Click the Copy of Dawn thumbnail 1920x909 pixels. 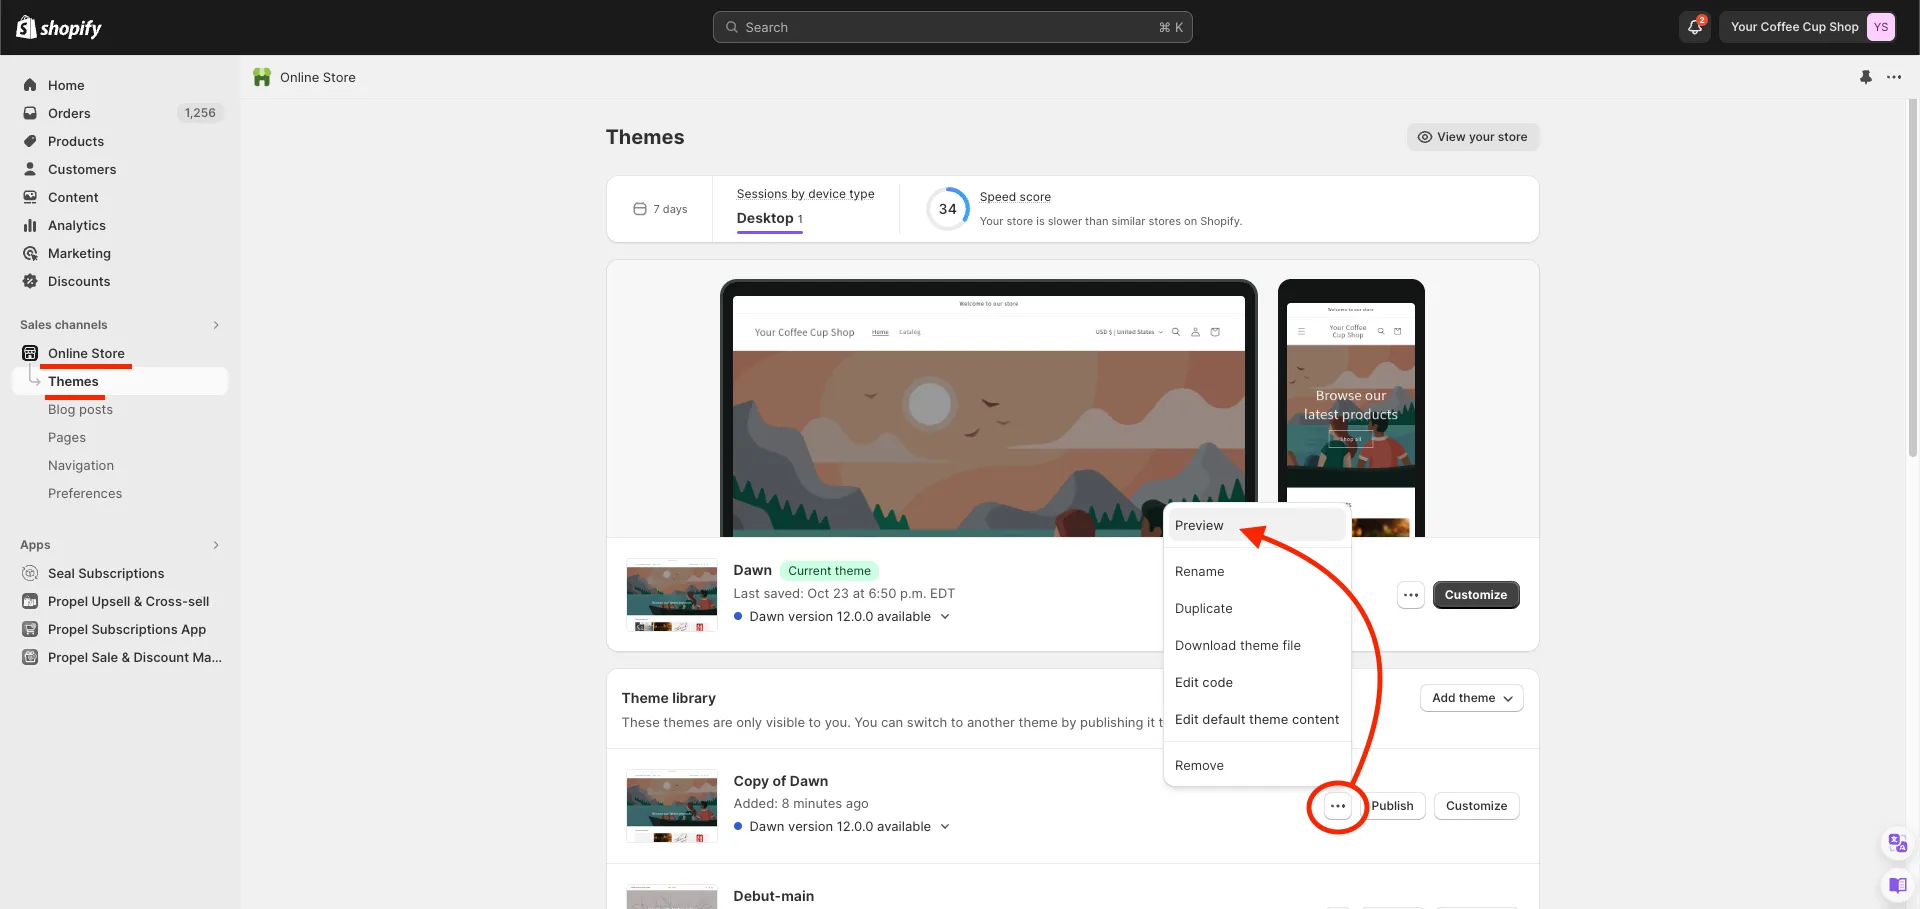[672, 806]
